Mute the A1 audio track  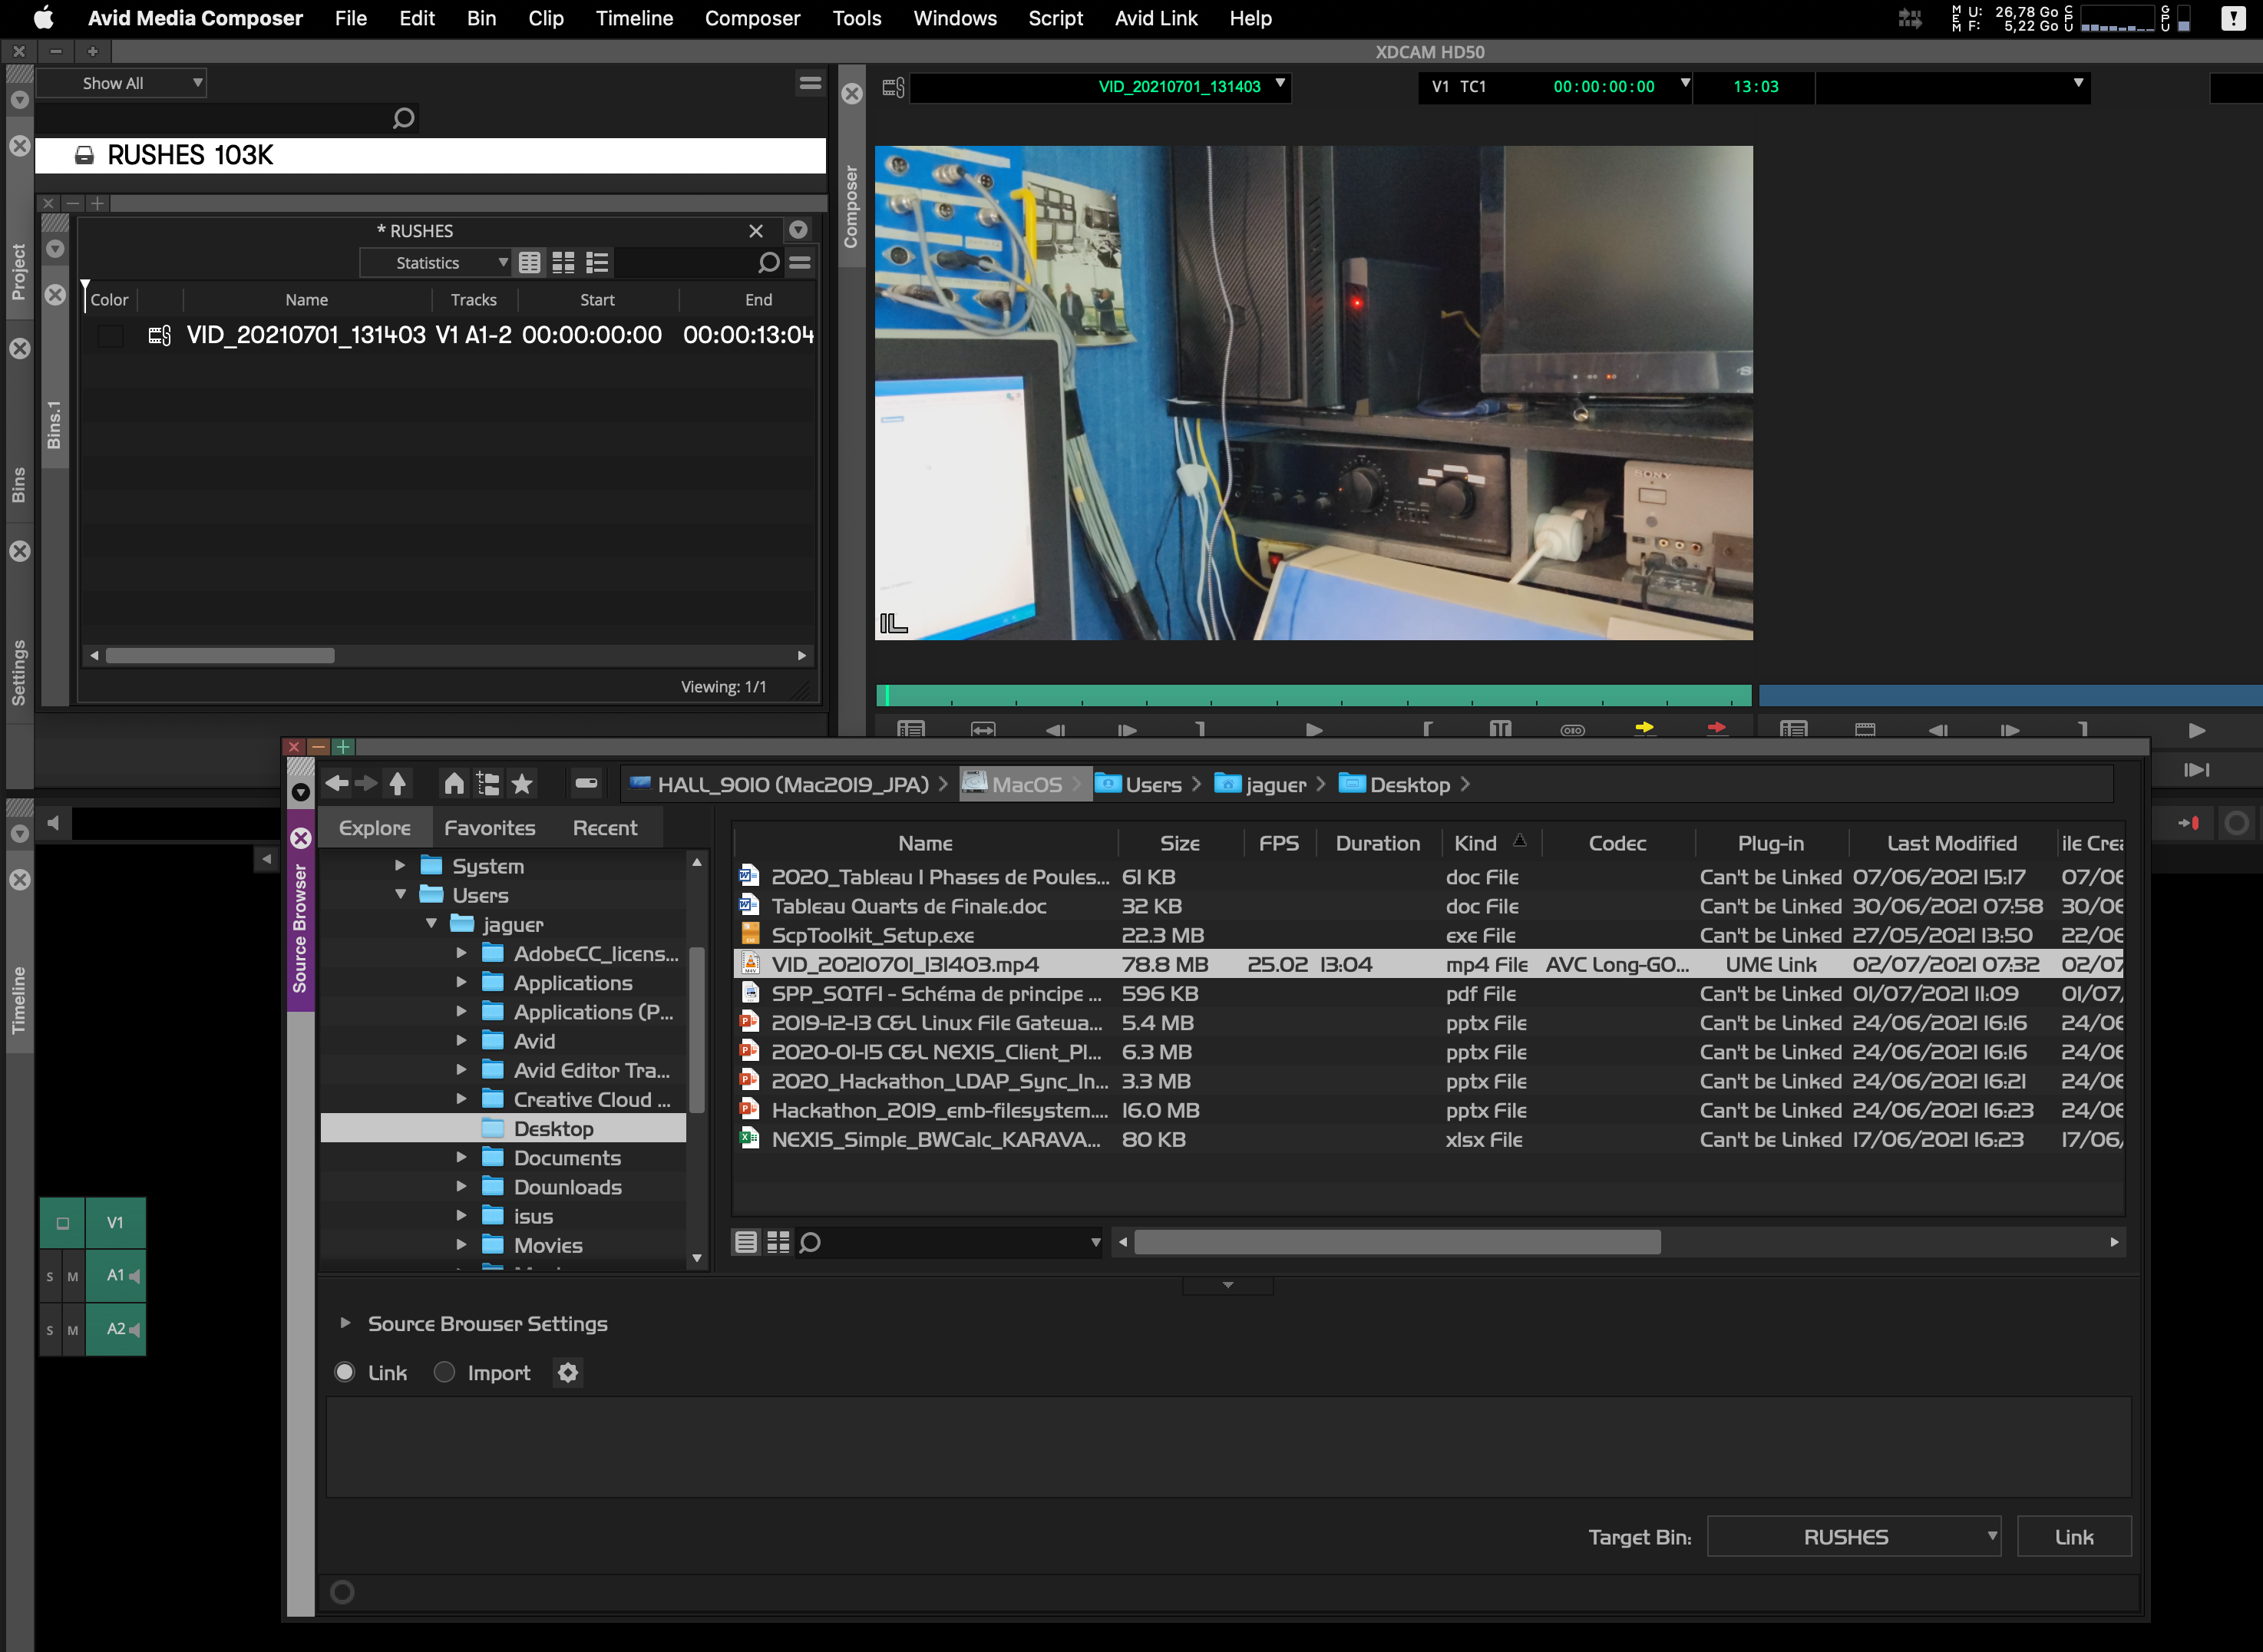pyautogui.click(x=73, y=1277)
